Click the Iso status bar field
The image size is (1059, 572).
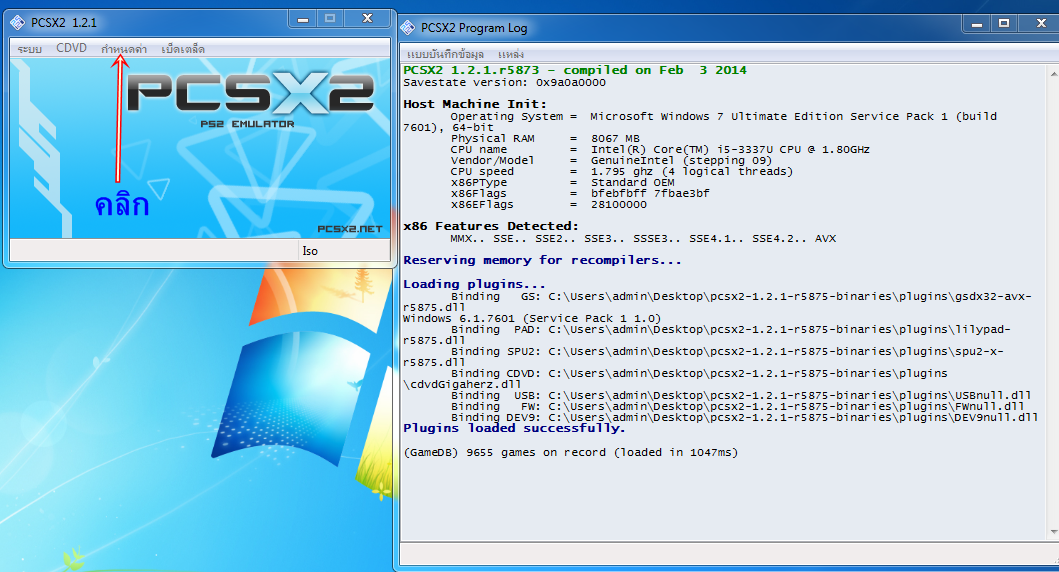344,251
